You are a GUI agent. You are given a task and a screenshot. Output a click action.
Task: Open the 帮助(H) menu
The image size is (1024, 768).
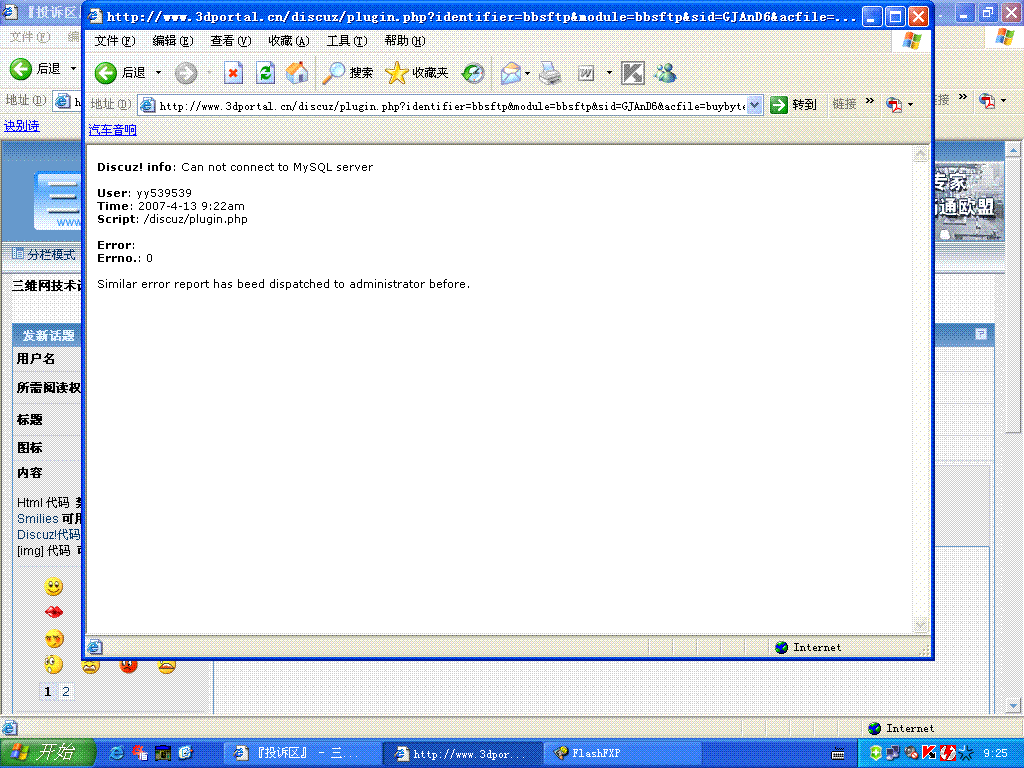[x=405, y=41]
